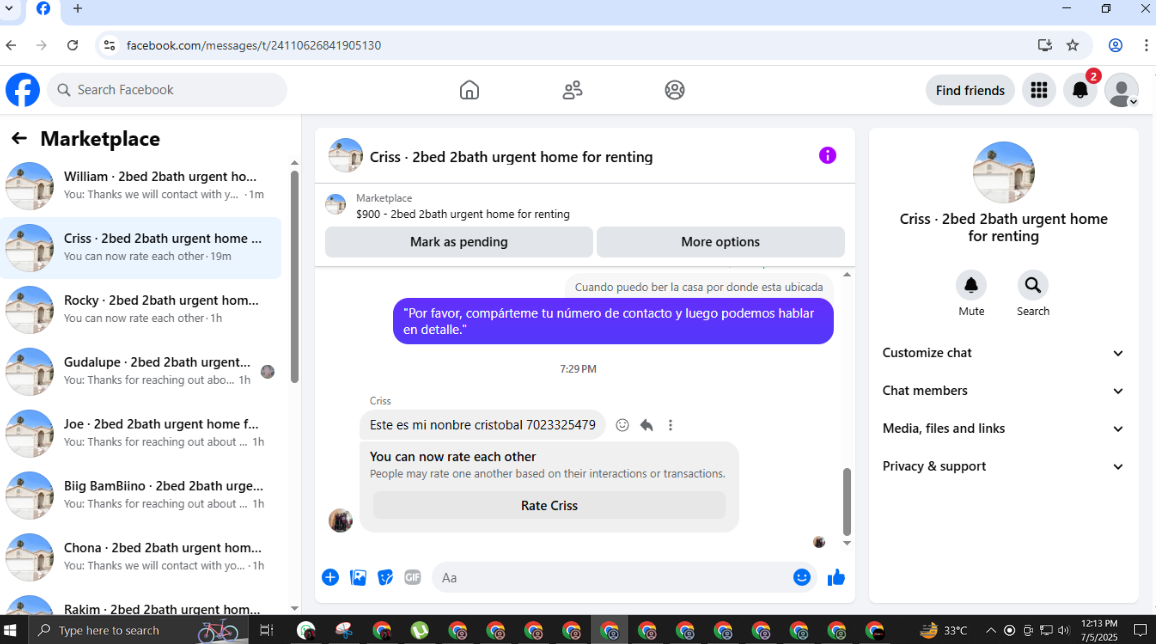
Task: Open conversation information purple icon
Action: 827,155
